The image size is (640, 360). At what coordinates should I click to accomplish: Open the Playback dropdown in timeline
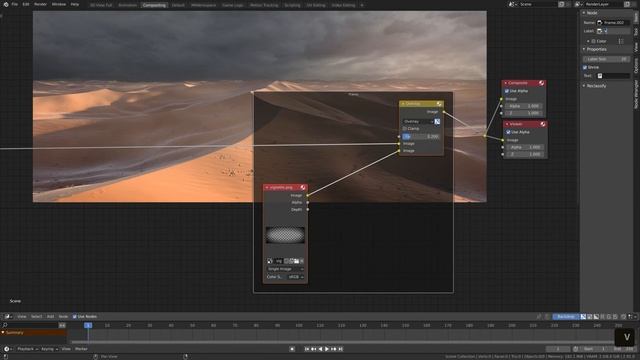coord(28,349)
